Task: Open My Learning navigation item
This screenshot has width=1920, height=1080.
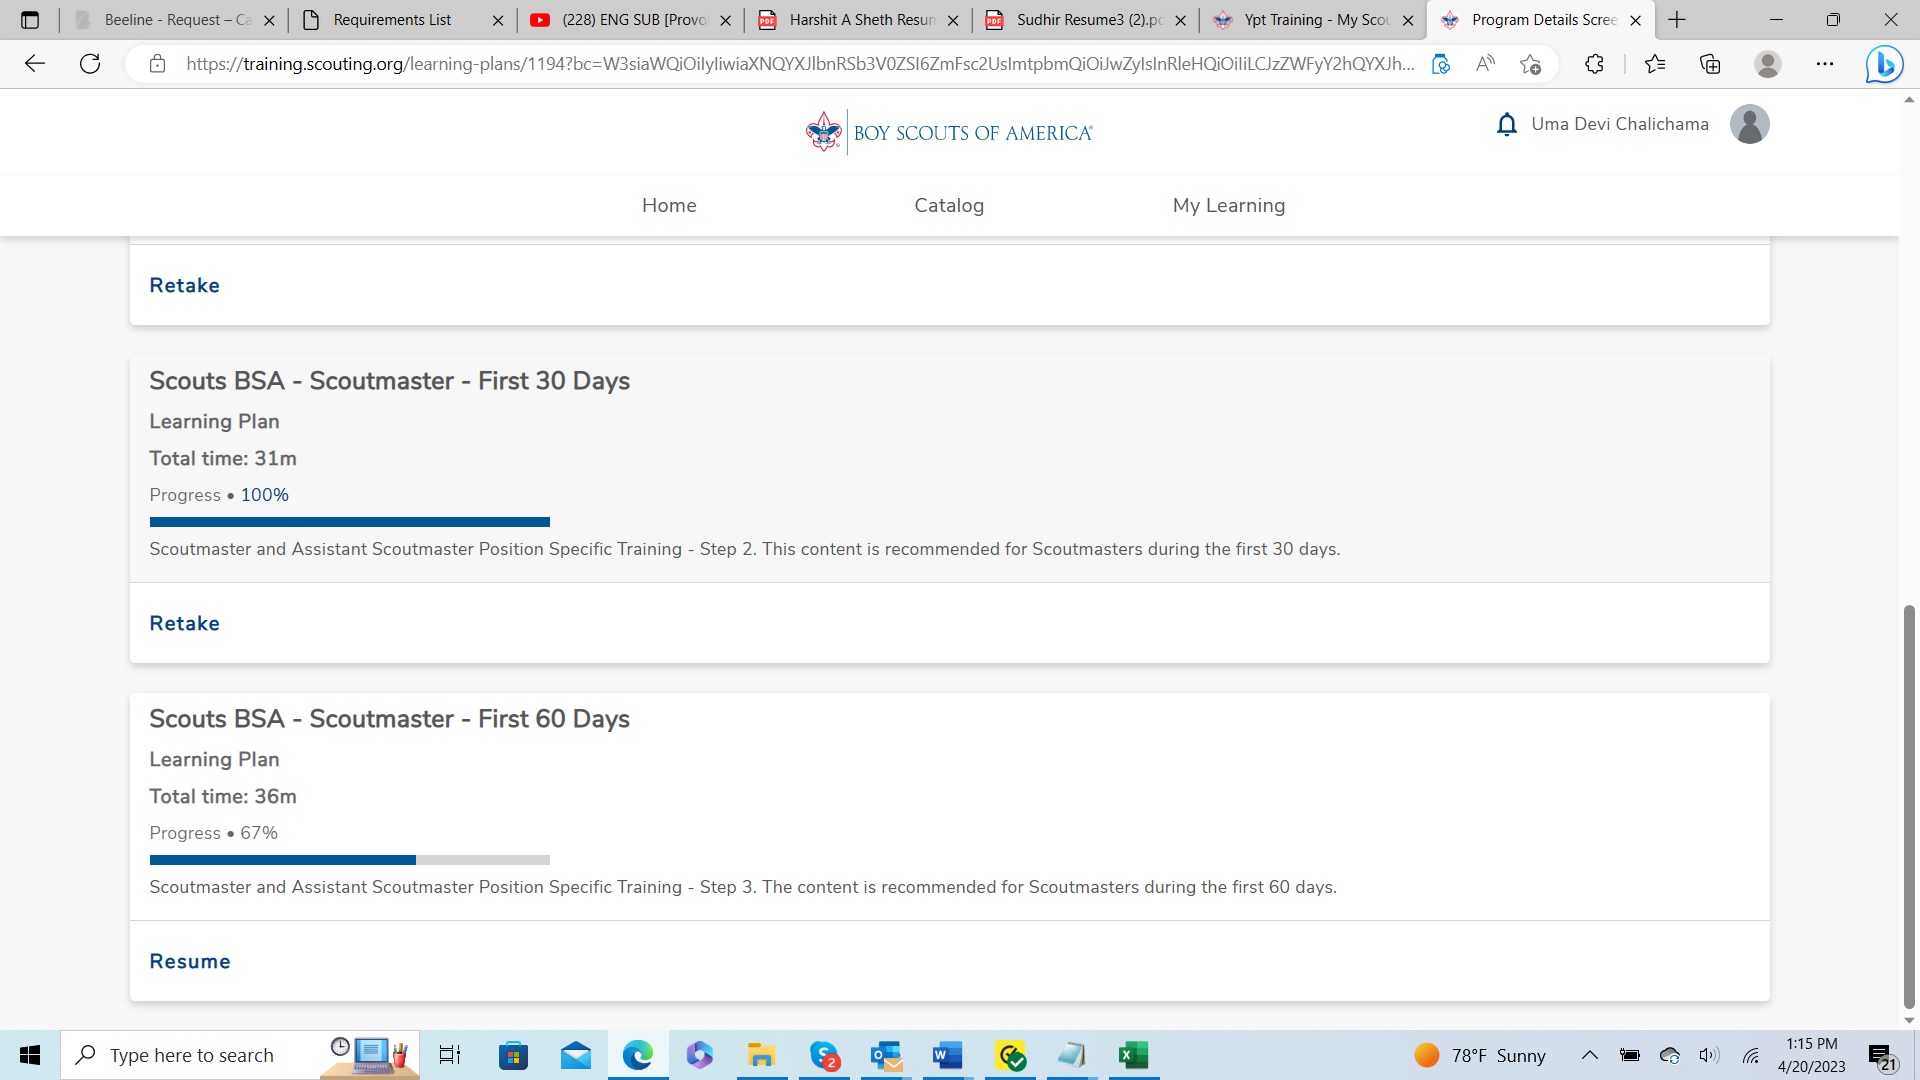Action: click(x=1229, y=205)
